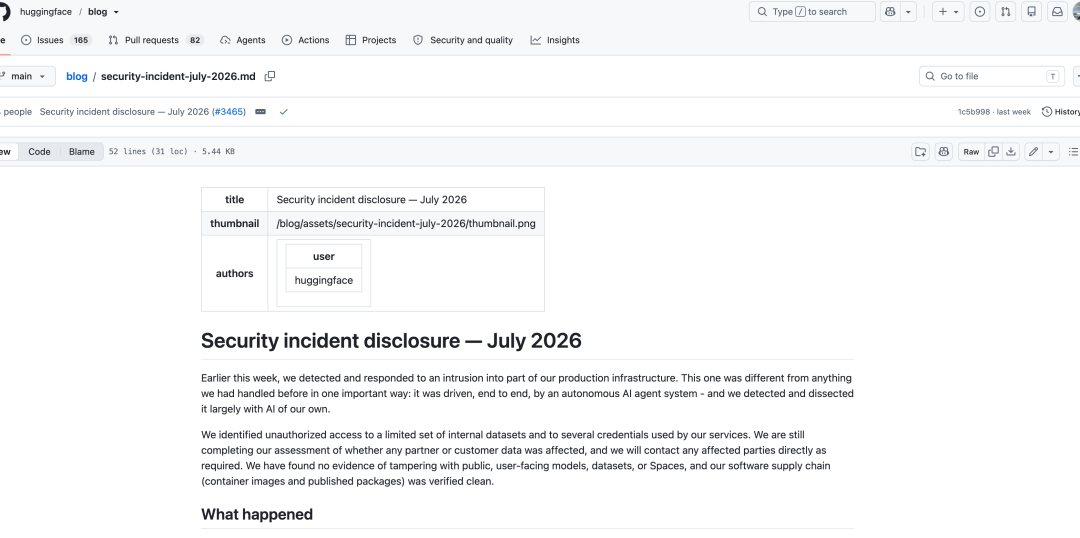Switch to the Insights tab

coord(555,40)
